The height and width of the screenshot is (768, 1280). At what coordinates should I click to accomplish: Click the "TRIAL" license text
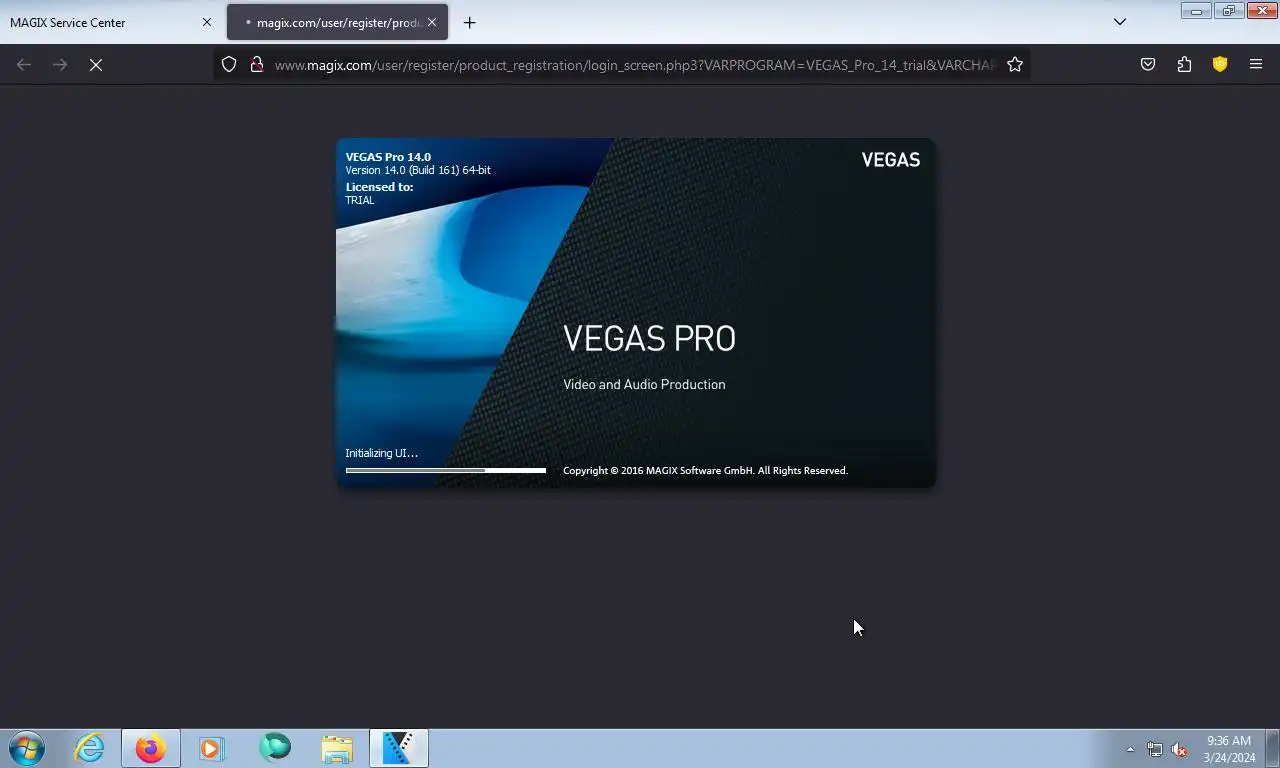click(x=360, y=200)
